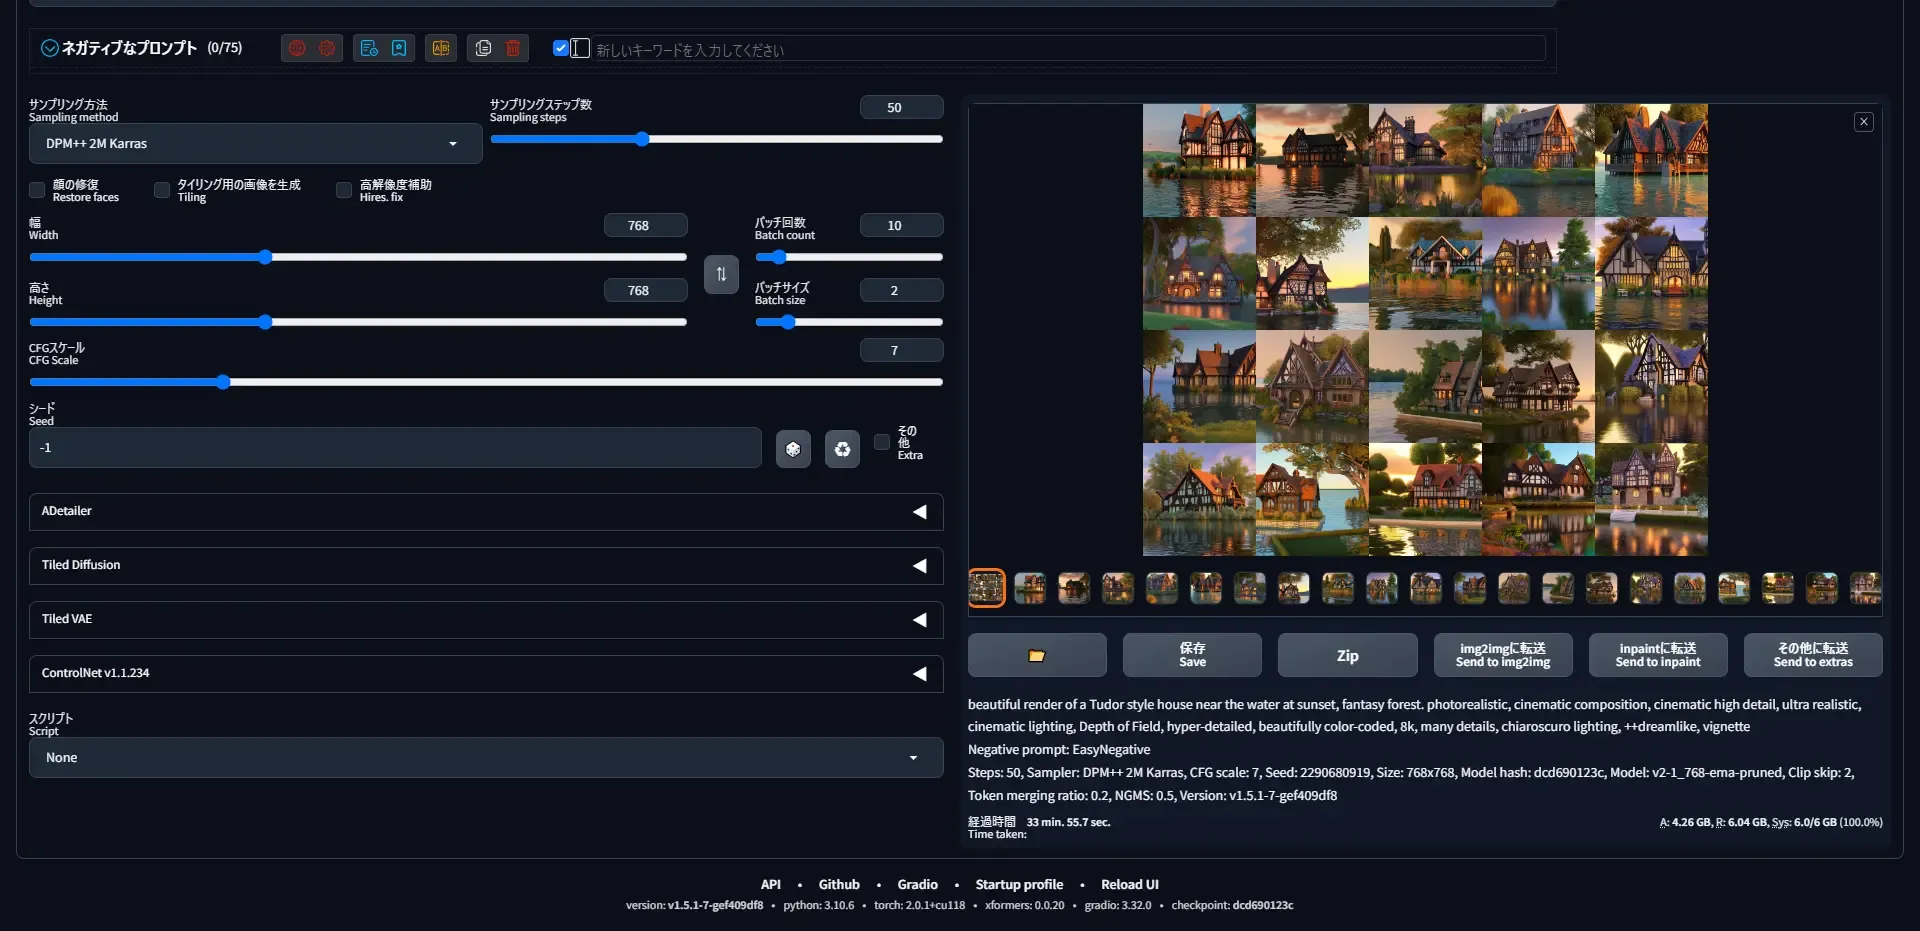Click the Reload UI link in footer
The height and width of the screenshot is (931, 1920).
point(1129,885)
